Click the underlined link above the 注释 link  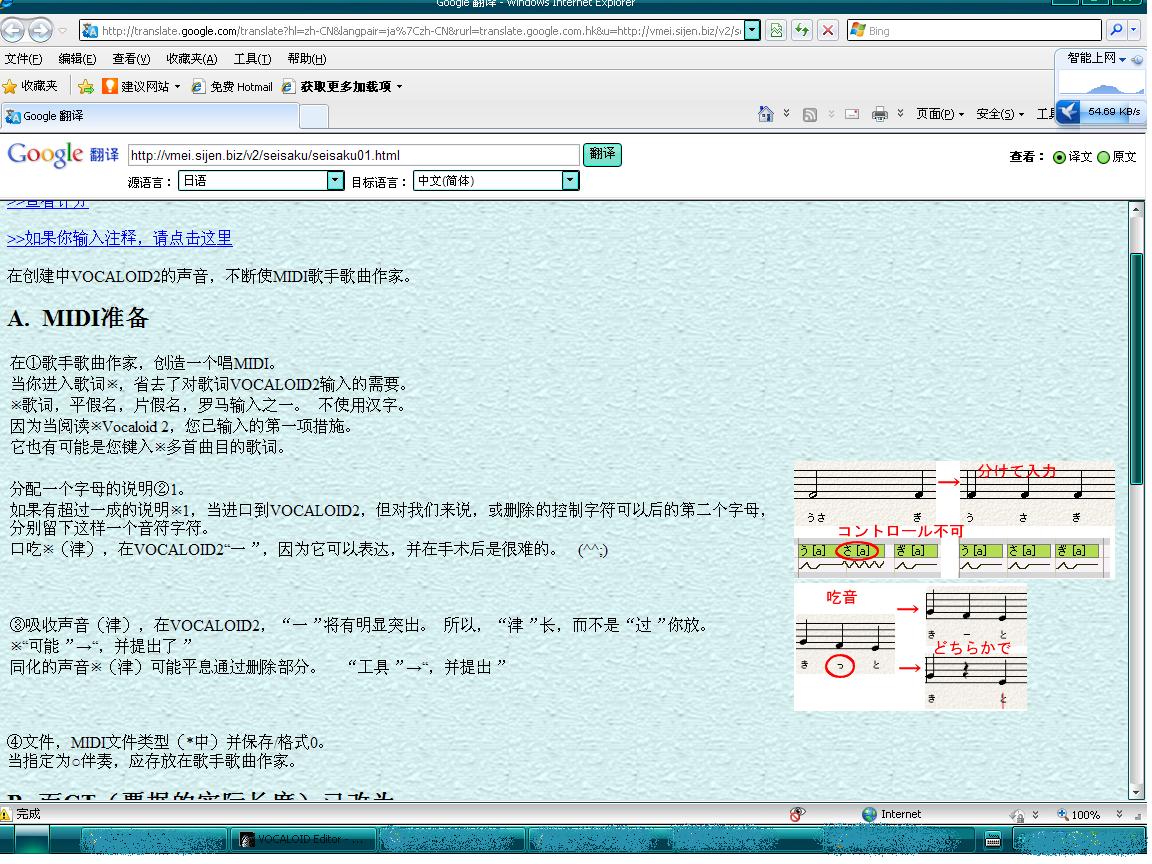(x=48, y=203)
